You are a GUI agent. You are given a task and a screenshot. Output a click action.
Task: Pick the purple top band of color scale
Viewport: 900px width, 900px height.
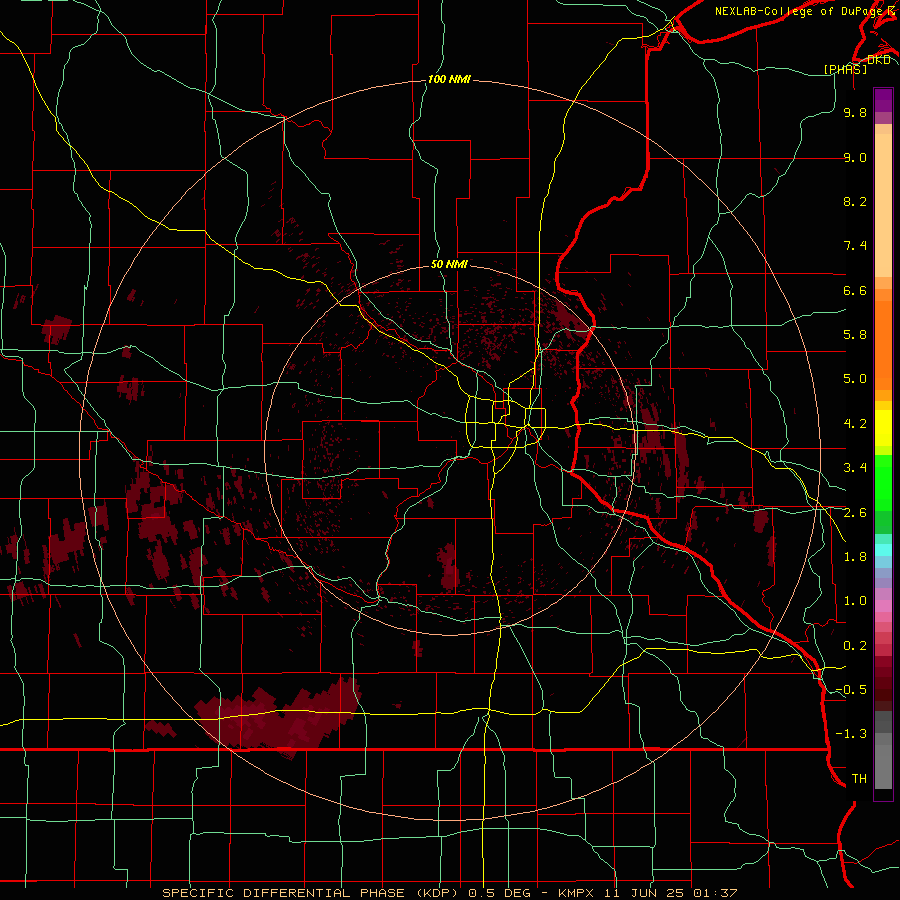click(883, 100)
